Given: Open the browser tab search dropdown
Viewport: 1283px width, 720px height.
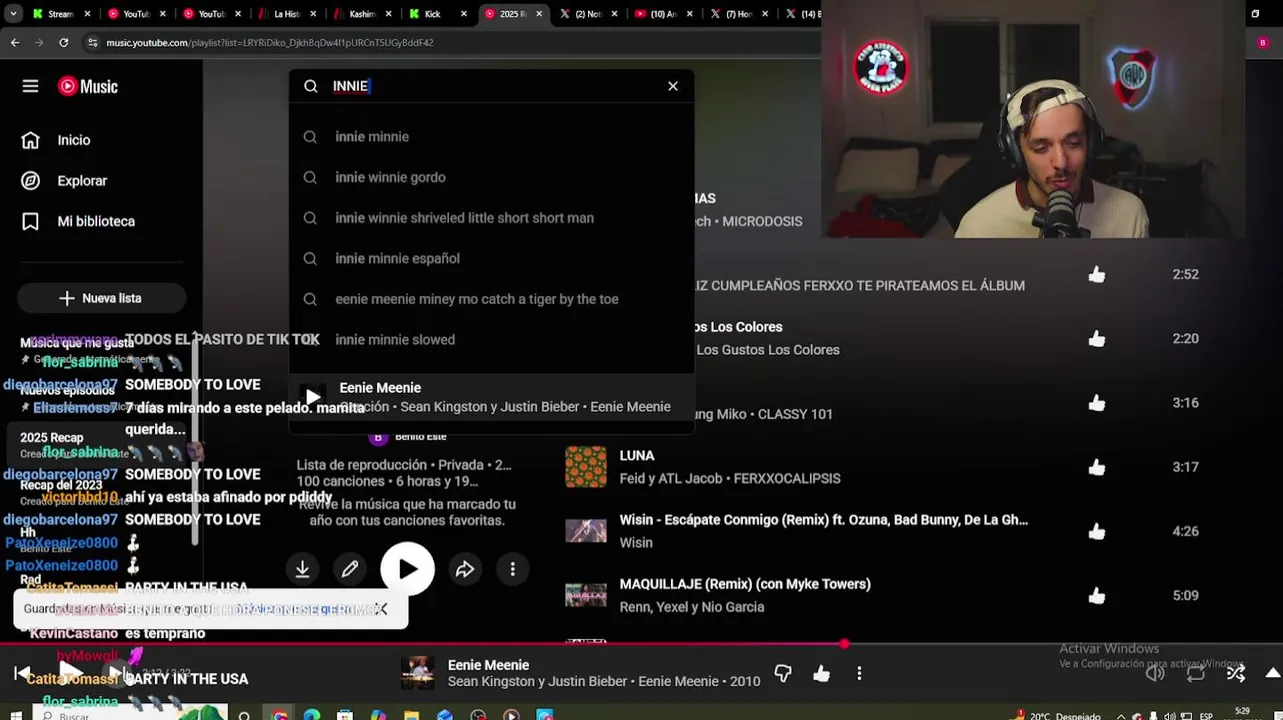Looking at the screenshot, I should click(x=13, y=14).
